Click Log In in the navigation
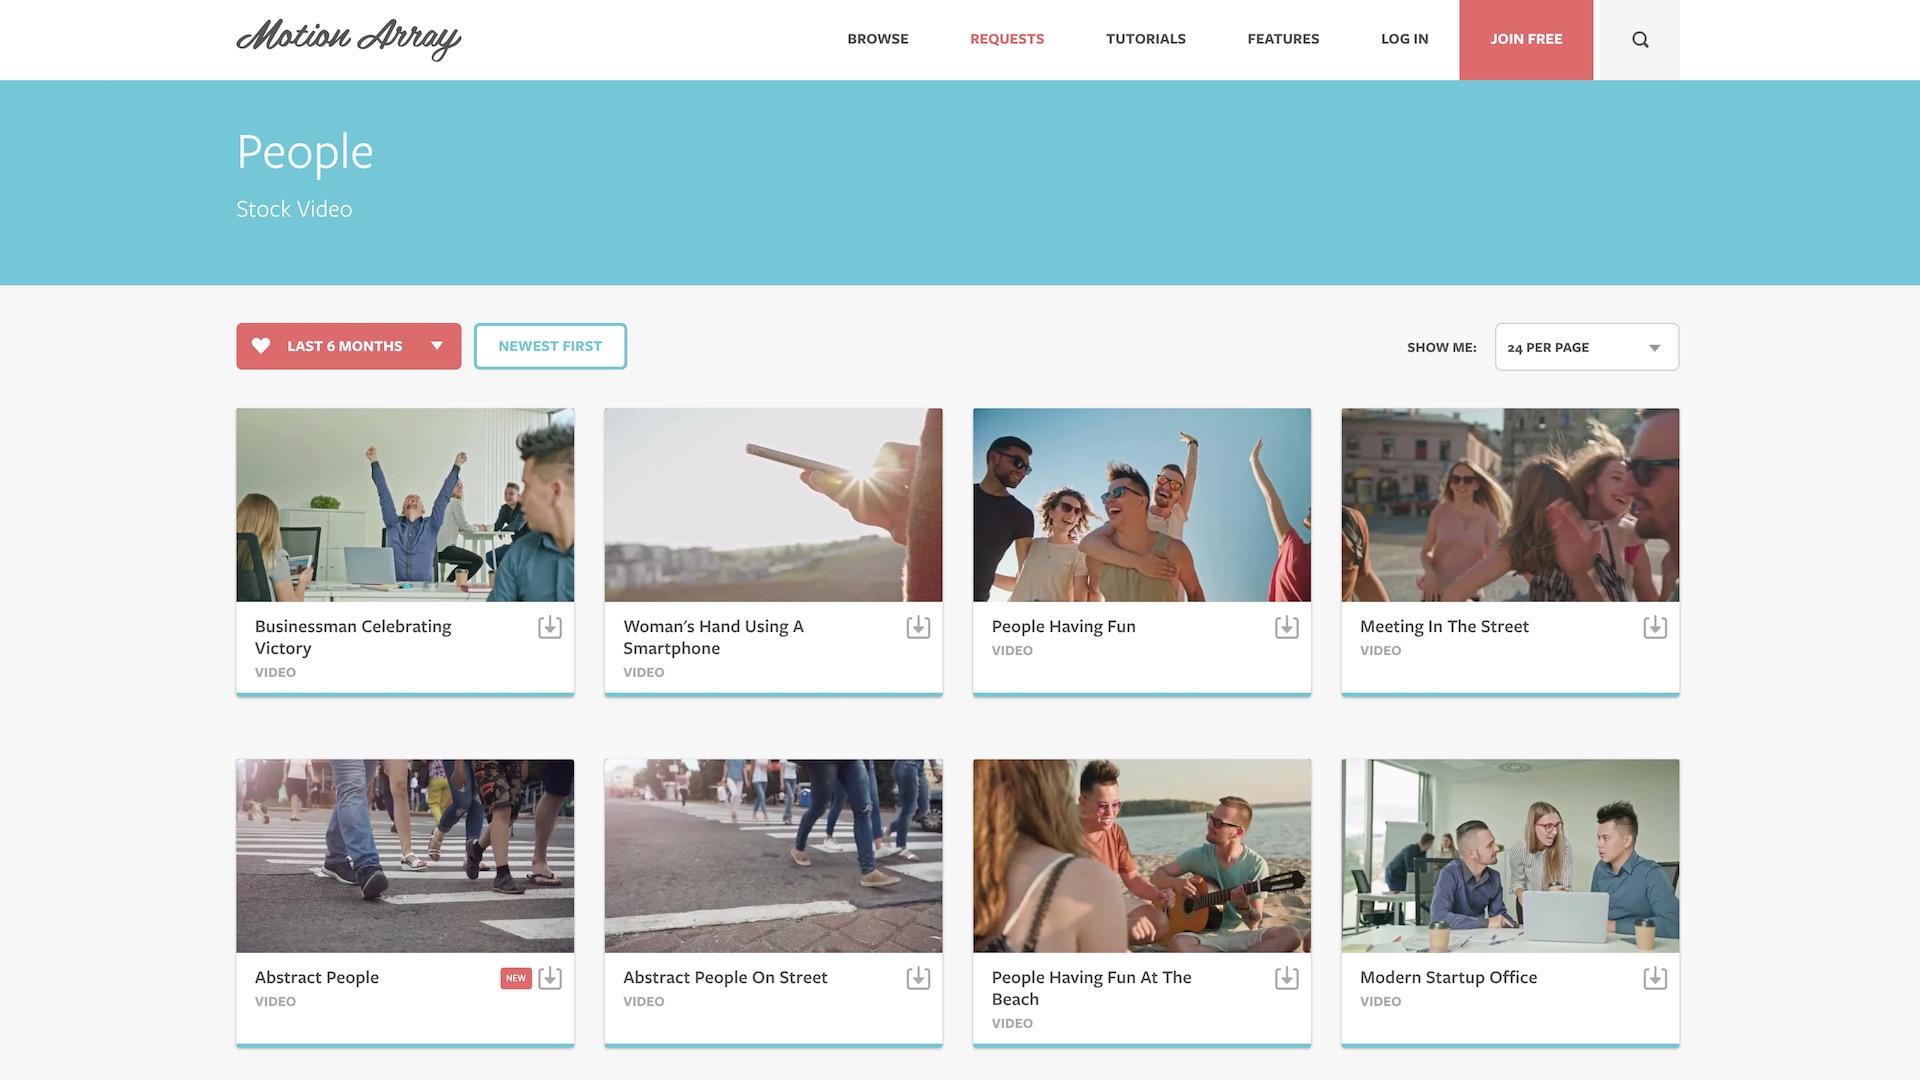1920x1080 pixels. [x=1404, y=39]
